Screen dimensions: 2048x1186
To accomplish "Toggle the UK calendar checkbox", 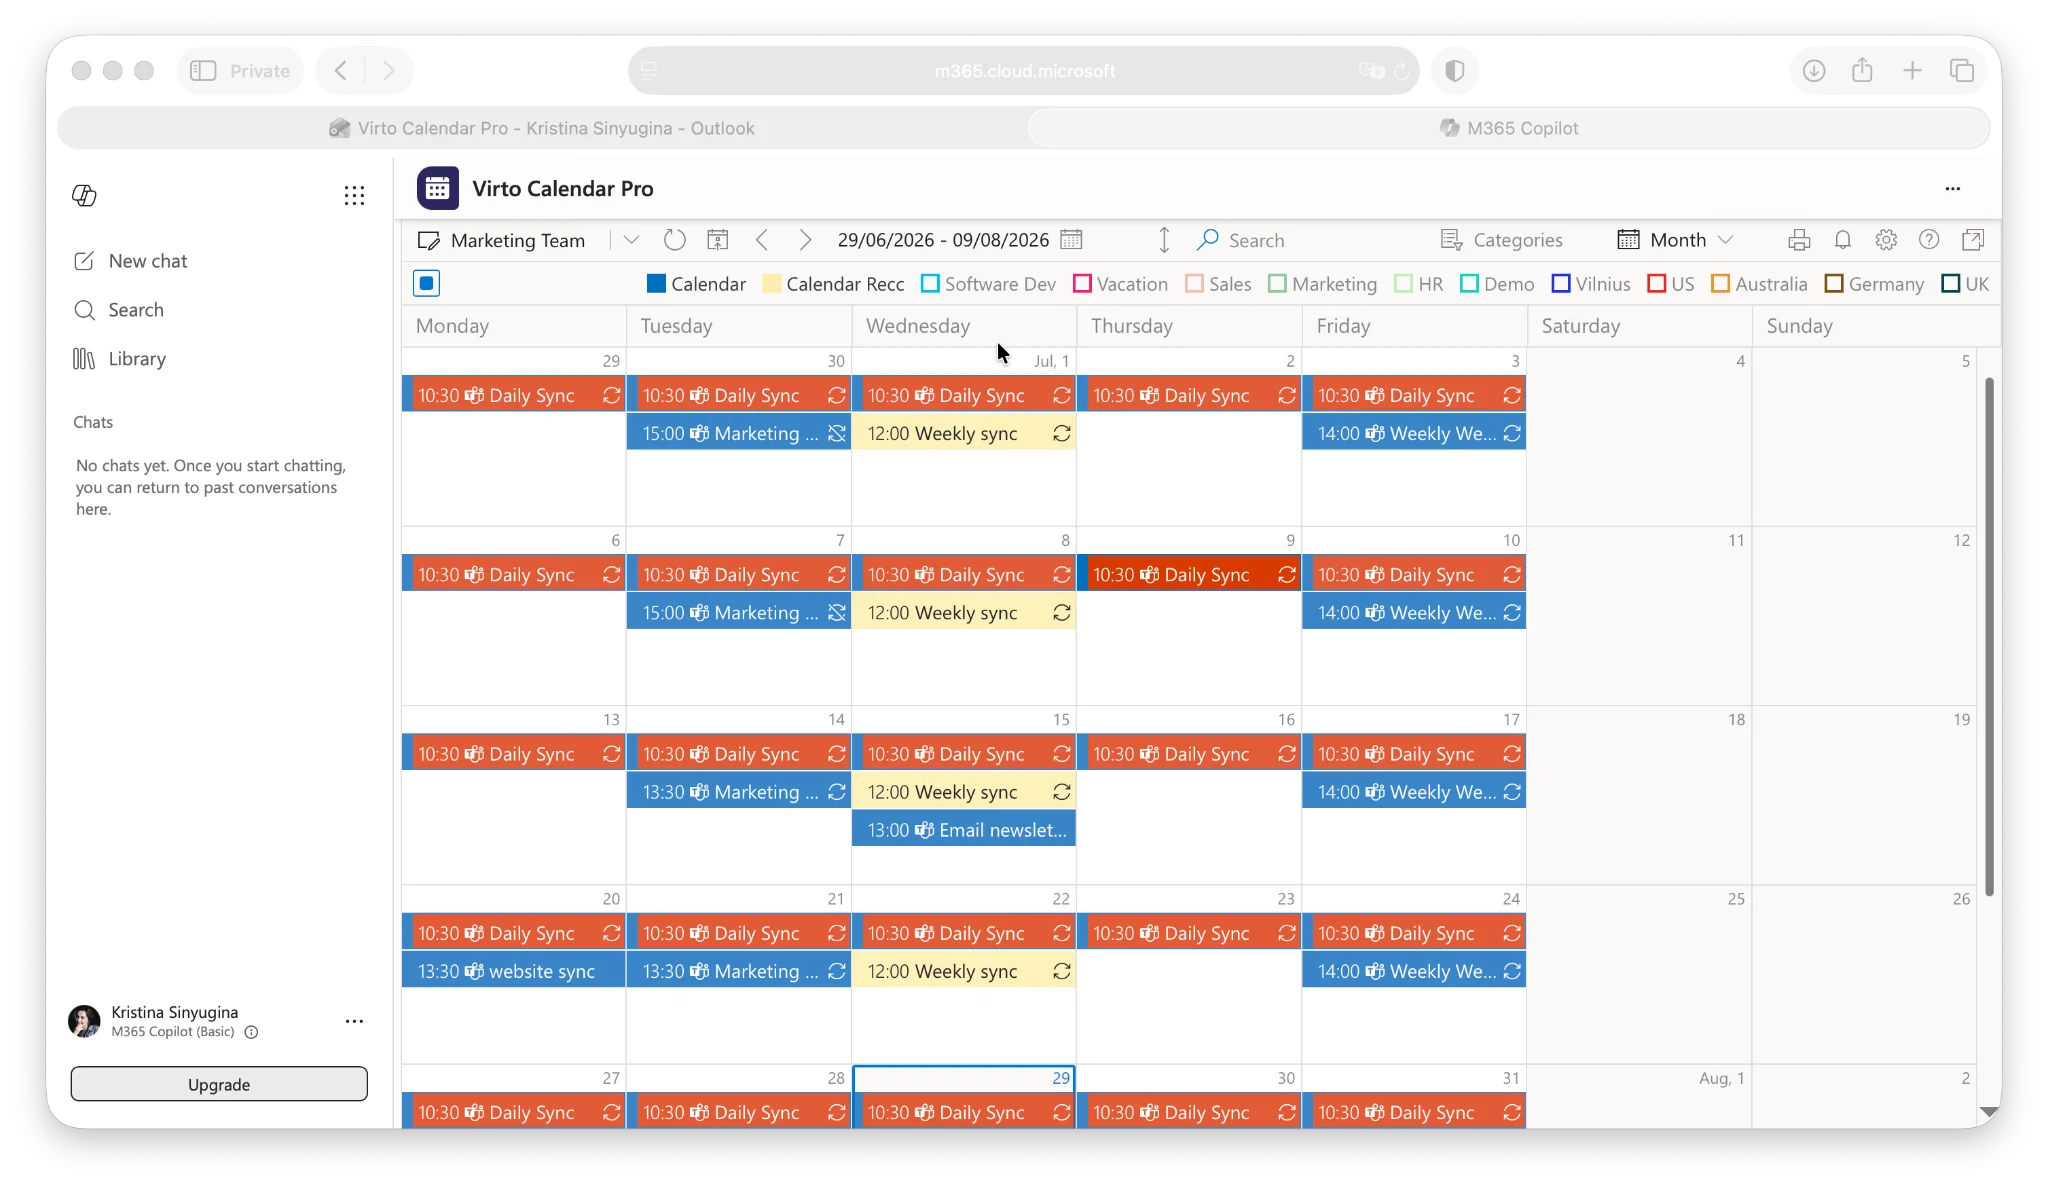I will click(x=1950, y=284).
